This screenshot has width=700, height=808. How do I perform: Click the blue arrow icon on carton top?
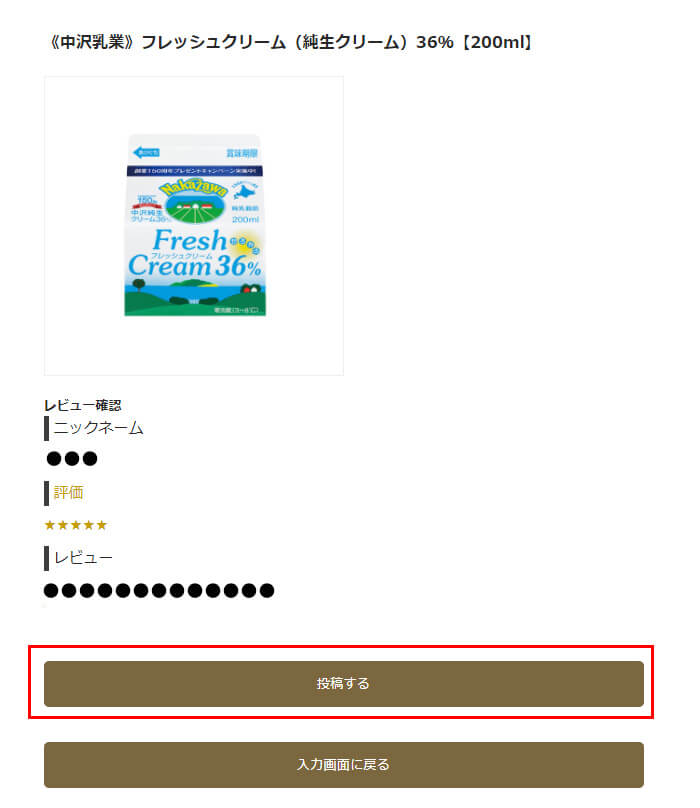click(x=146, y=152)
